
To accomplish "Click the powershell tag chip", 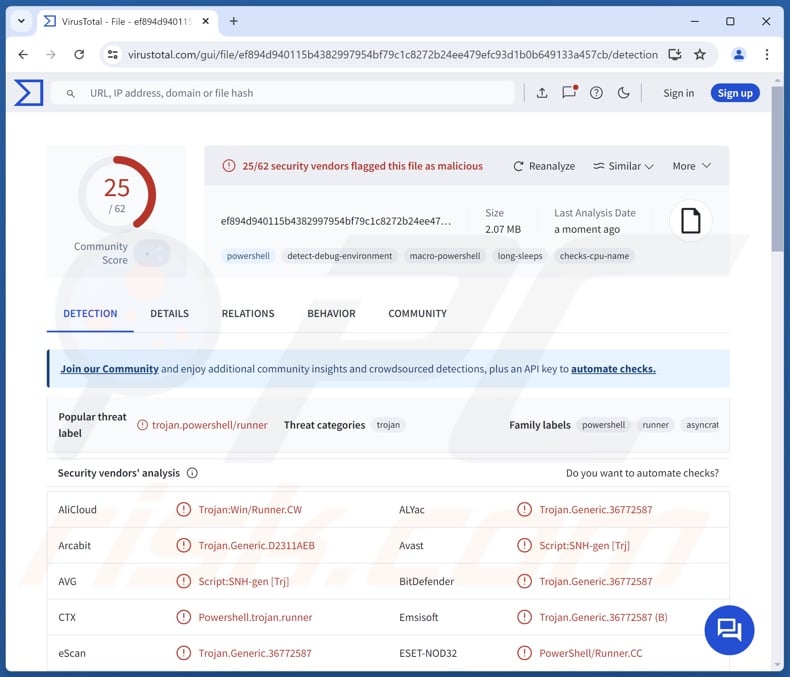I will (248, 256).
